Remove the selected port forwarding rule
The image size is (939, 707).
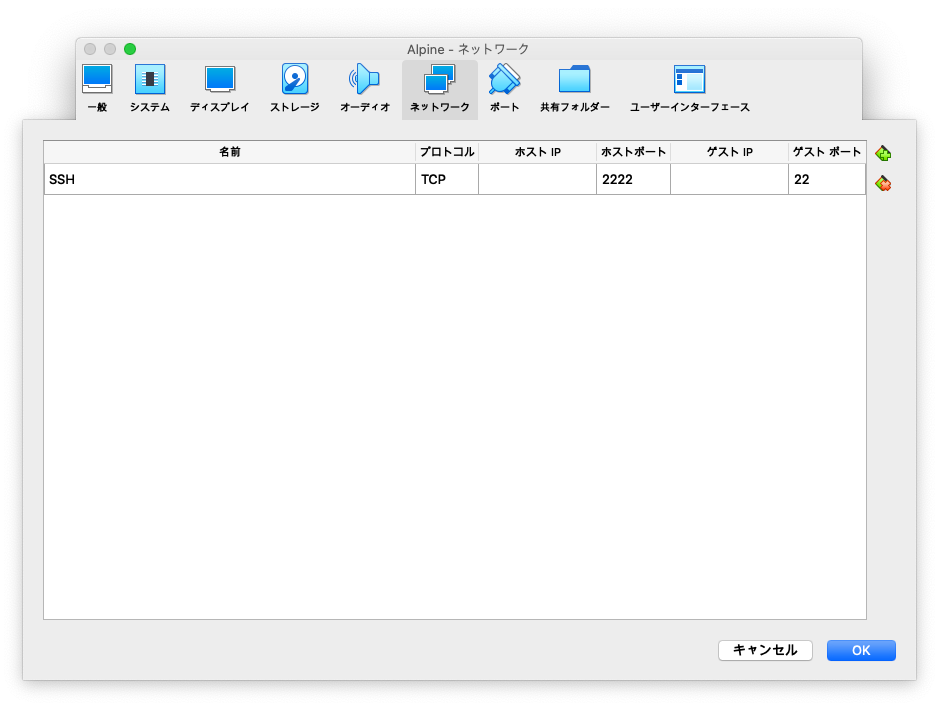(x=883, y=183)
